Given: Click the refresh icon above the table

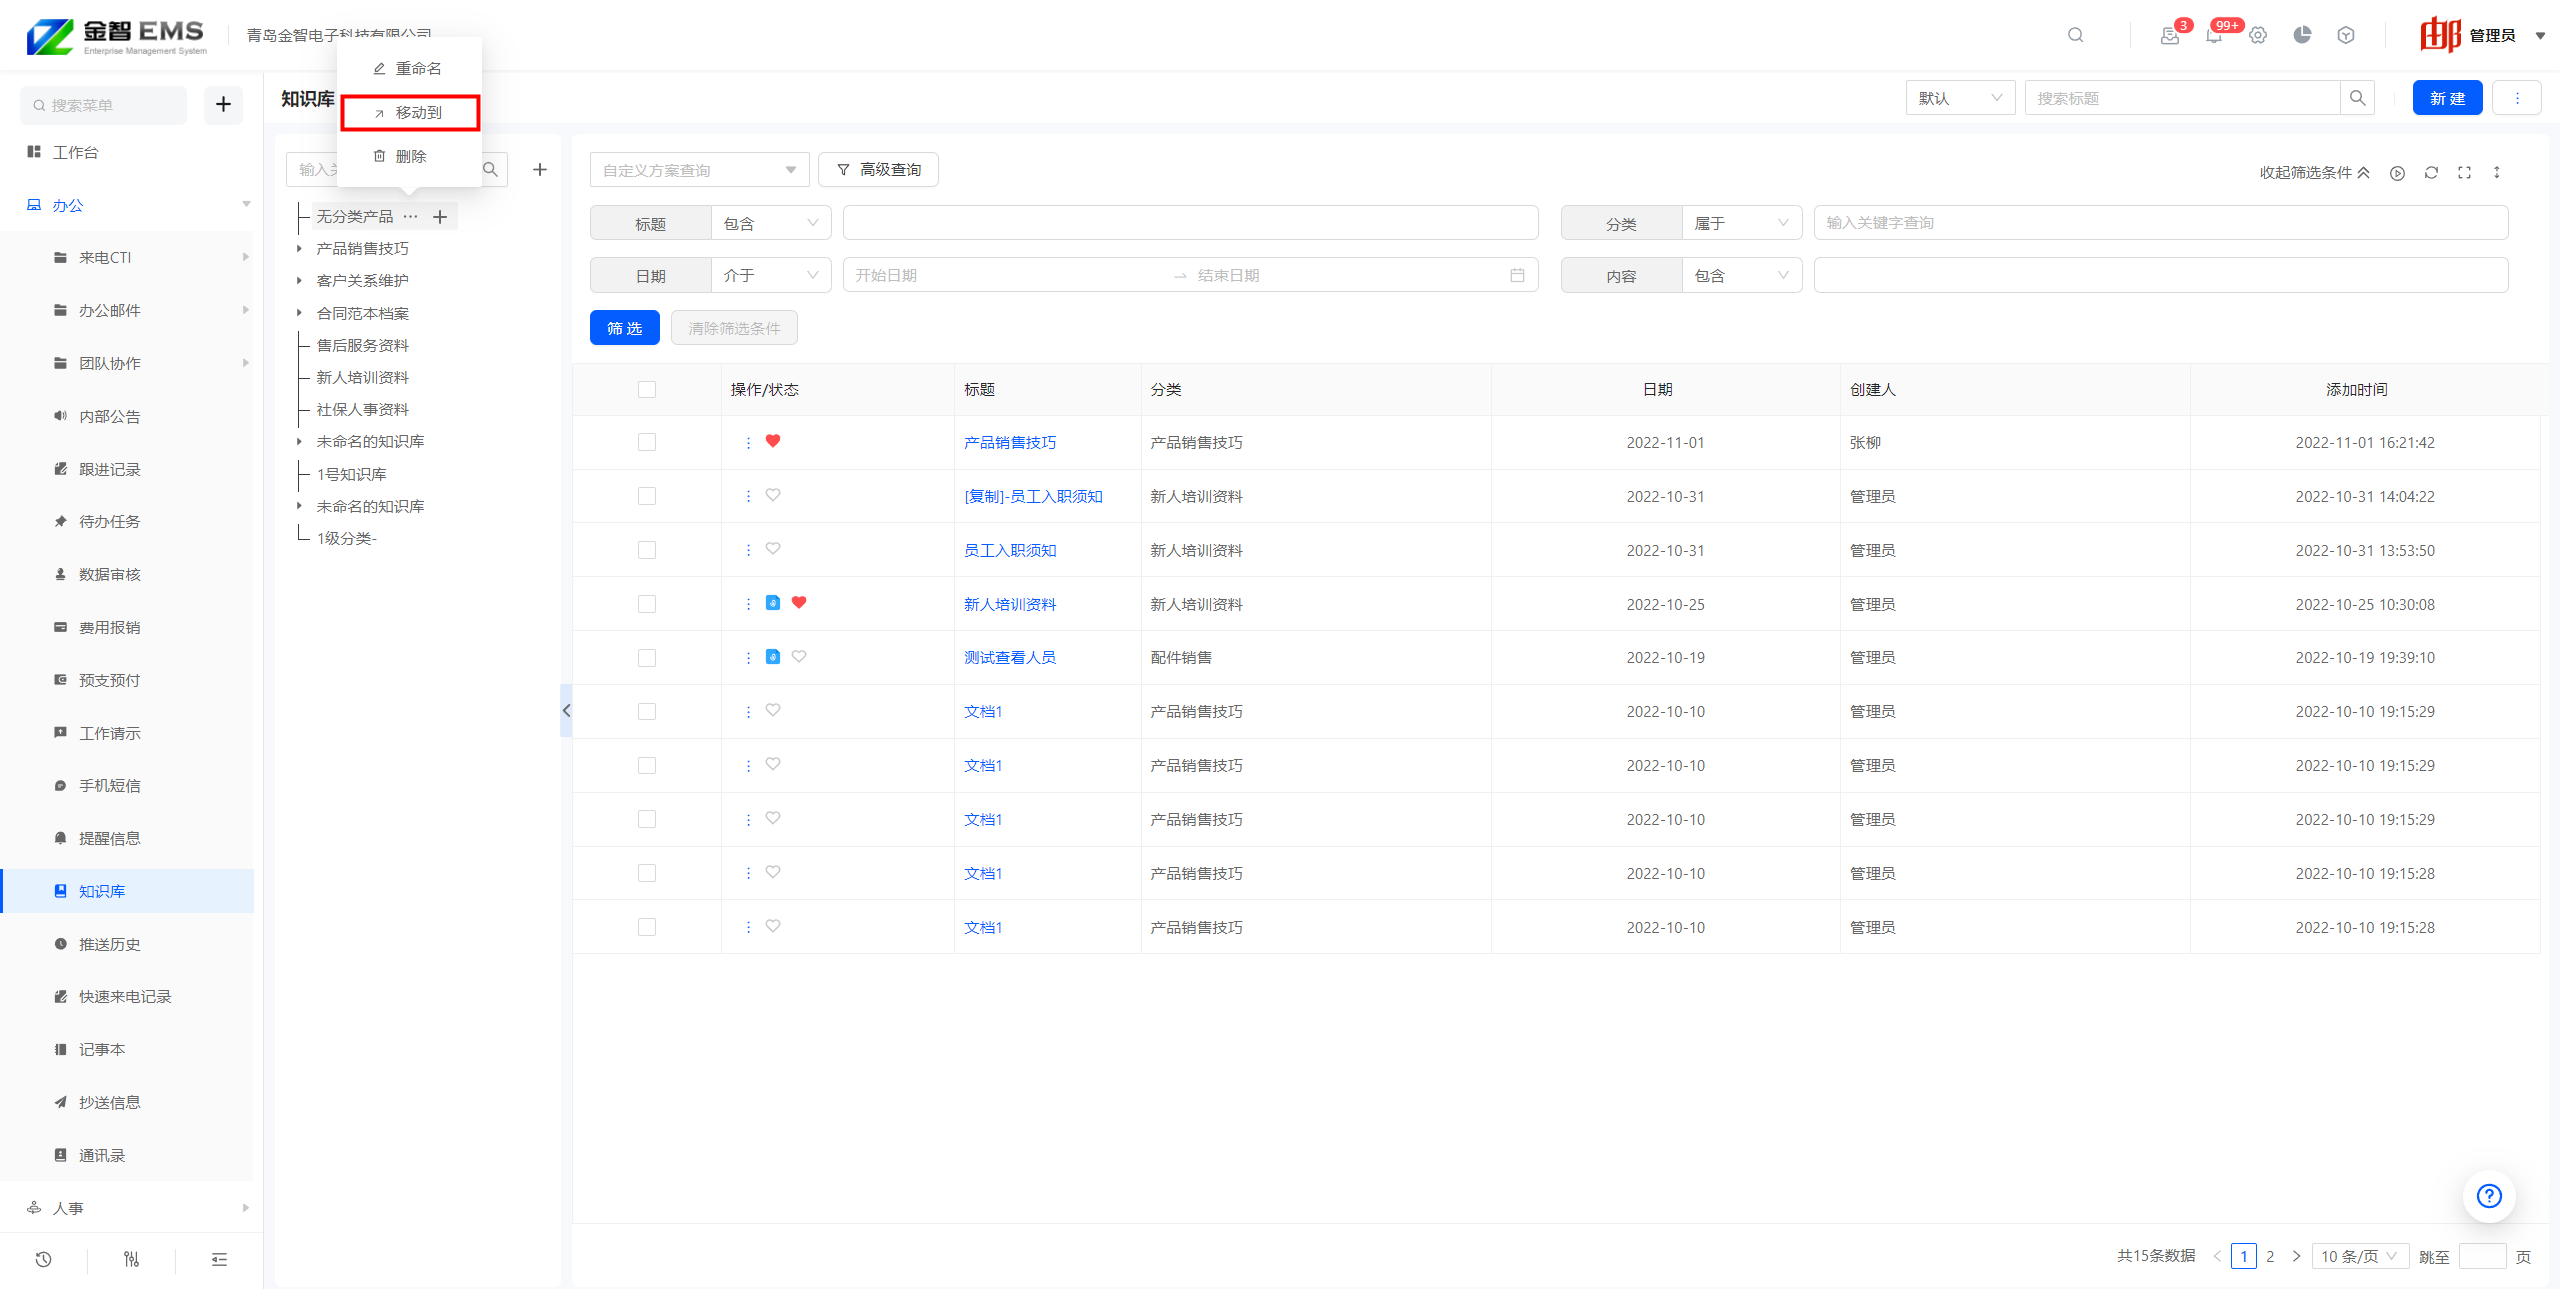Looking at the screenshot, I should [x=2431, y=173].
